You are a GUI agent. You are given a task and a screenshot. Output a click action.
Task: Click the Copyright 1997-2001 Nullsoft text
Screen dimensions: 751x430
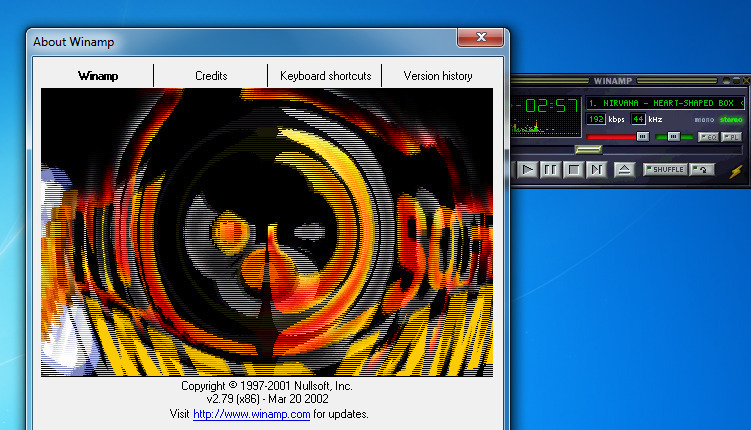click(x=267, y=386)
